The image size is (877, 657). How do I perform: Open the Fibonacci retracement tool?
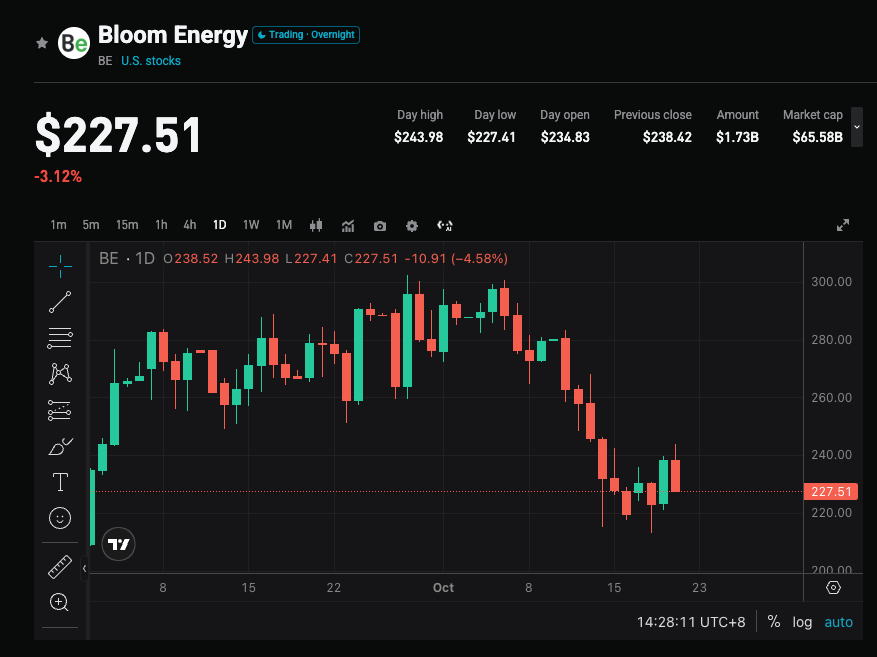[60, 338]
